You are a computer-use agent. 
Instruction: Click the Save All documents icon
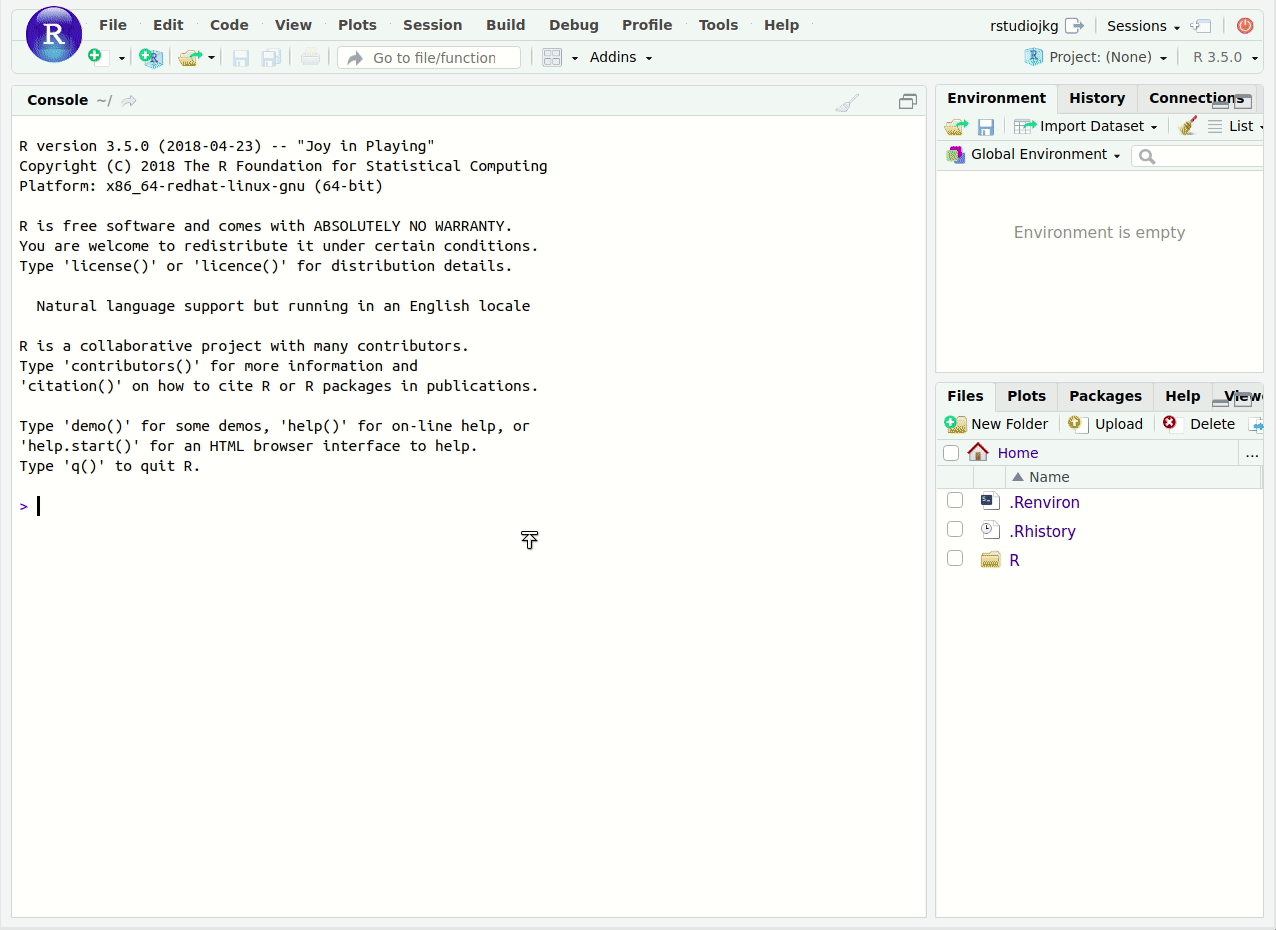pyautogui.click(x=271, y=58)
